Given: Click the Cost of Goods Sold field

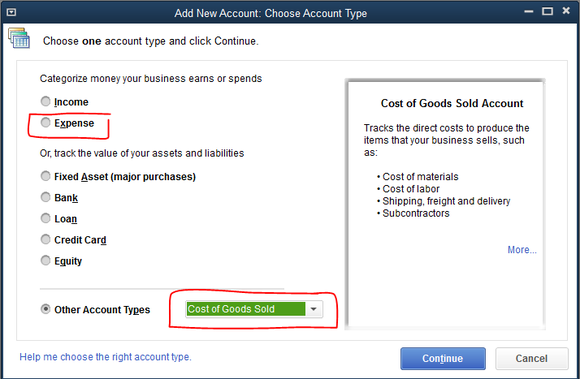Looking at the screenshot, I should point(246,309).
